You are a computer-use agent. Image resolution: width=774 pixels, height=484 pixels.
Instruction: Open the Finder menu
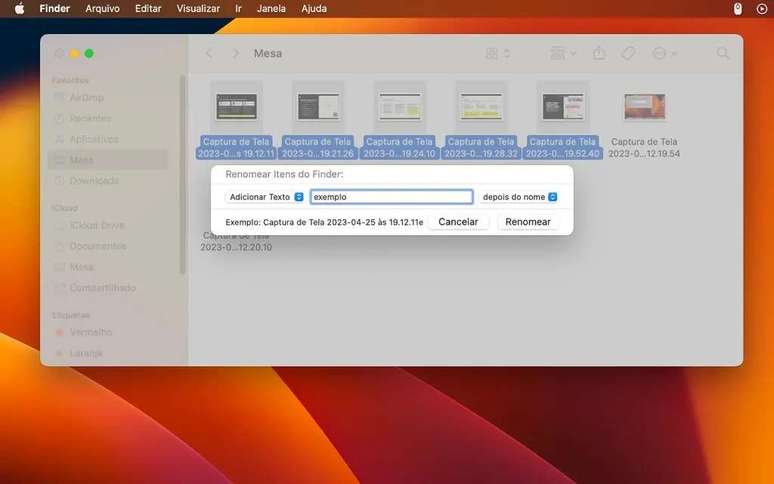(54, 8)
